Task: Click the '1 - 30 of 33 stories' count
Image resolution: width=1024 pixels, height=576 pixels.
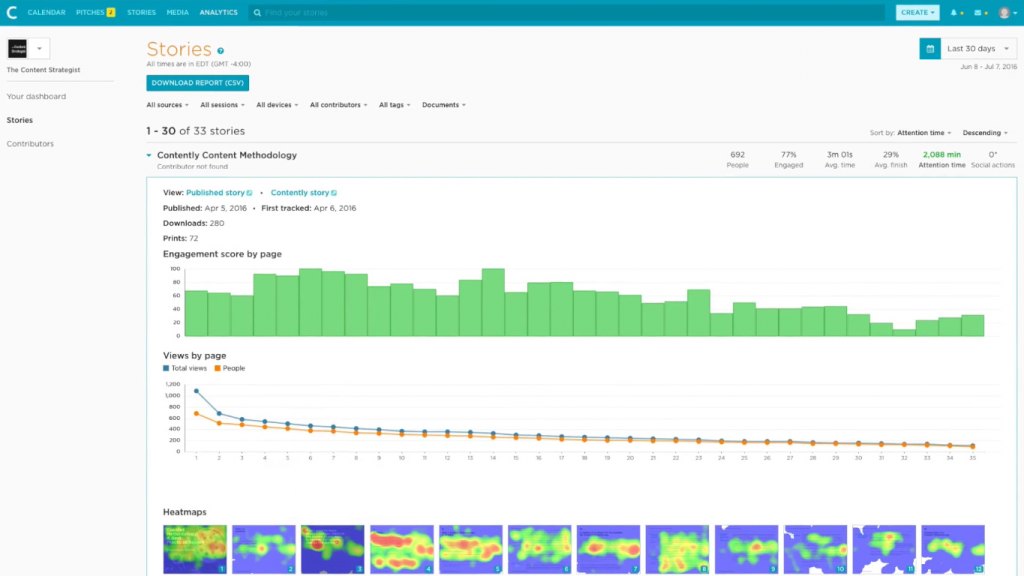Action: point(195,131)
